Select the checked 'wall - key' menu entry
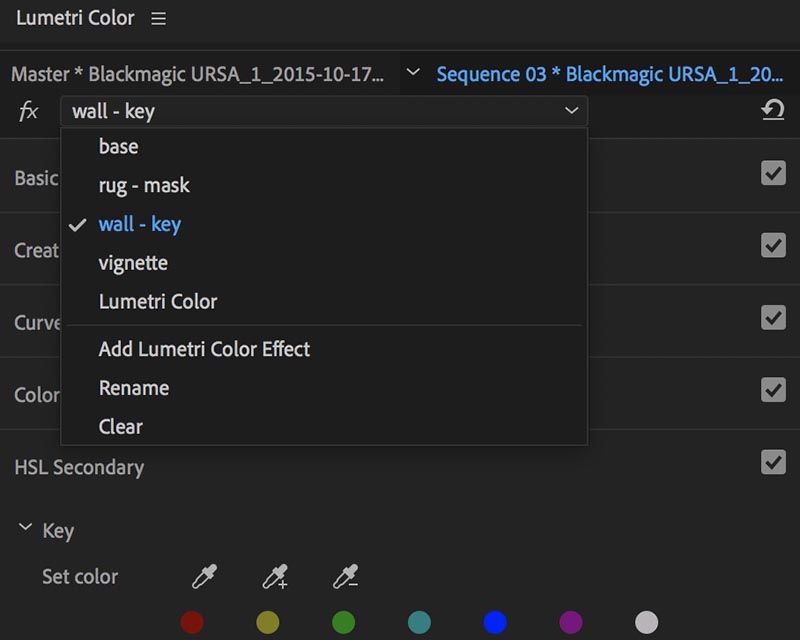800x640 pixels. click(324, 224)
